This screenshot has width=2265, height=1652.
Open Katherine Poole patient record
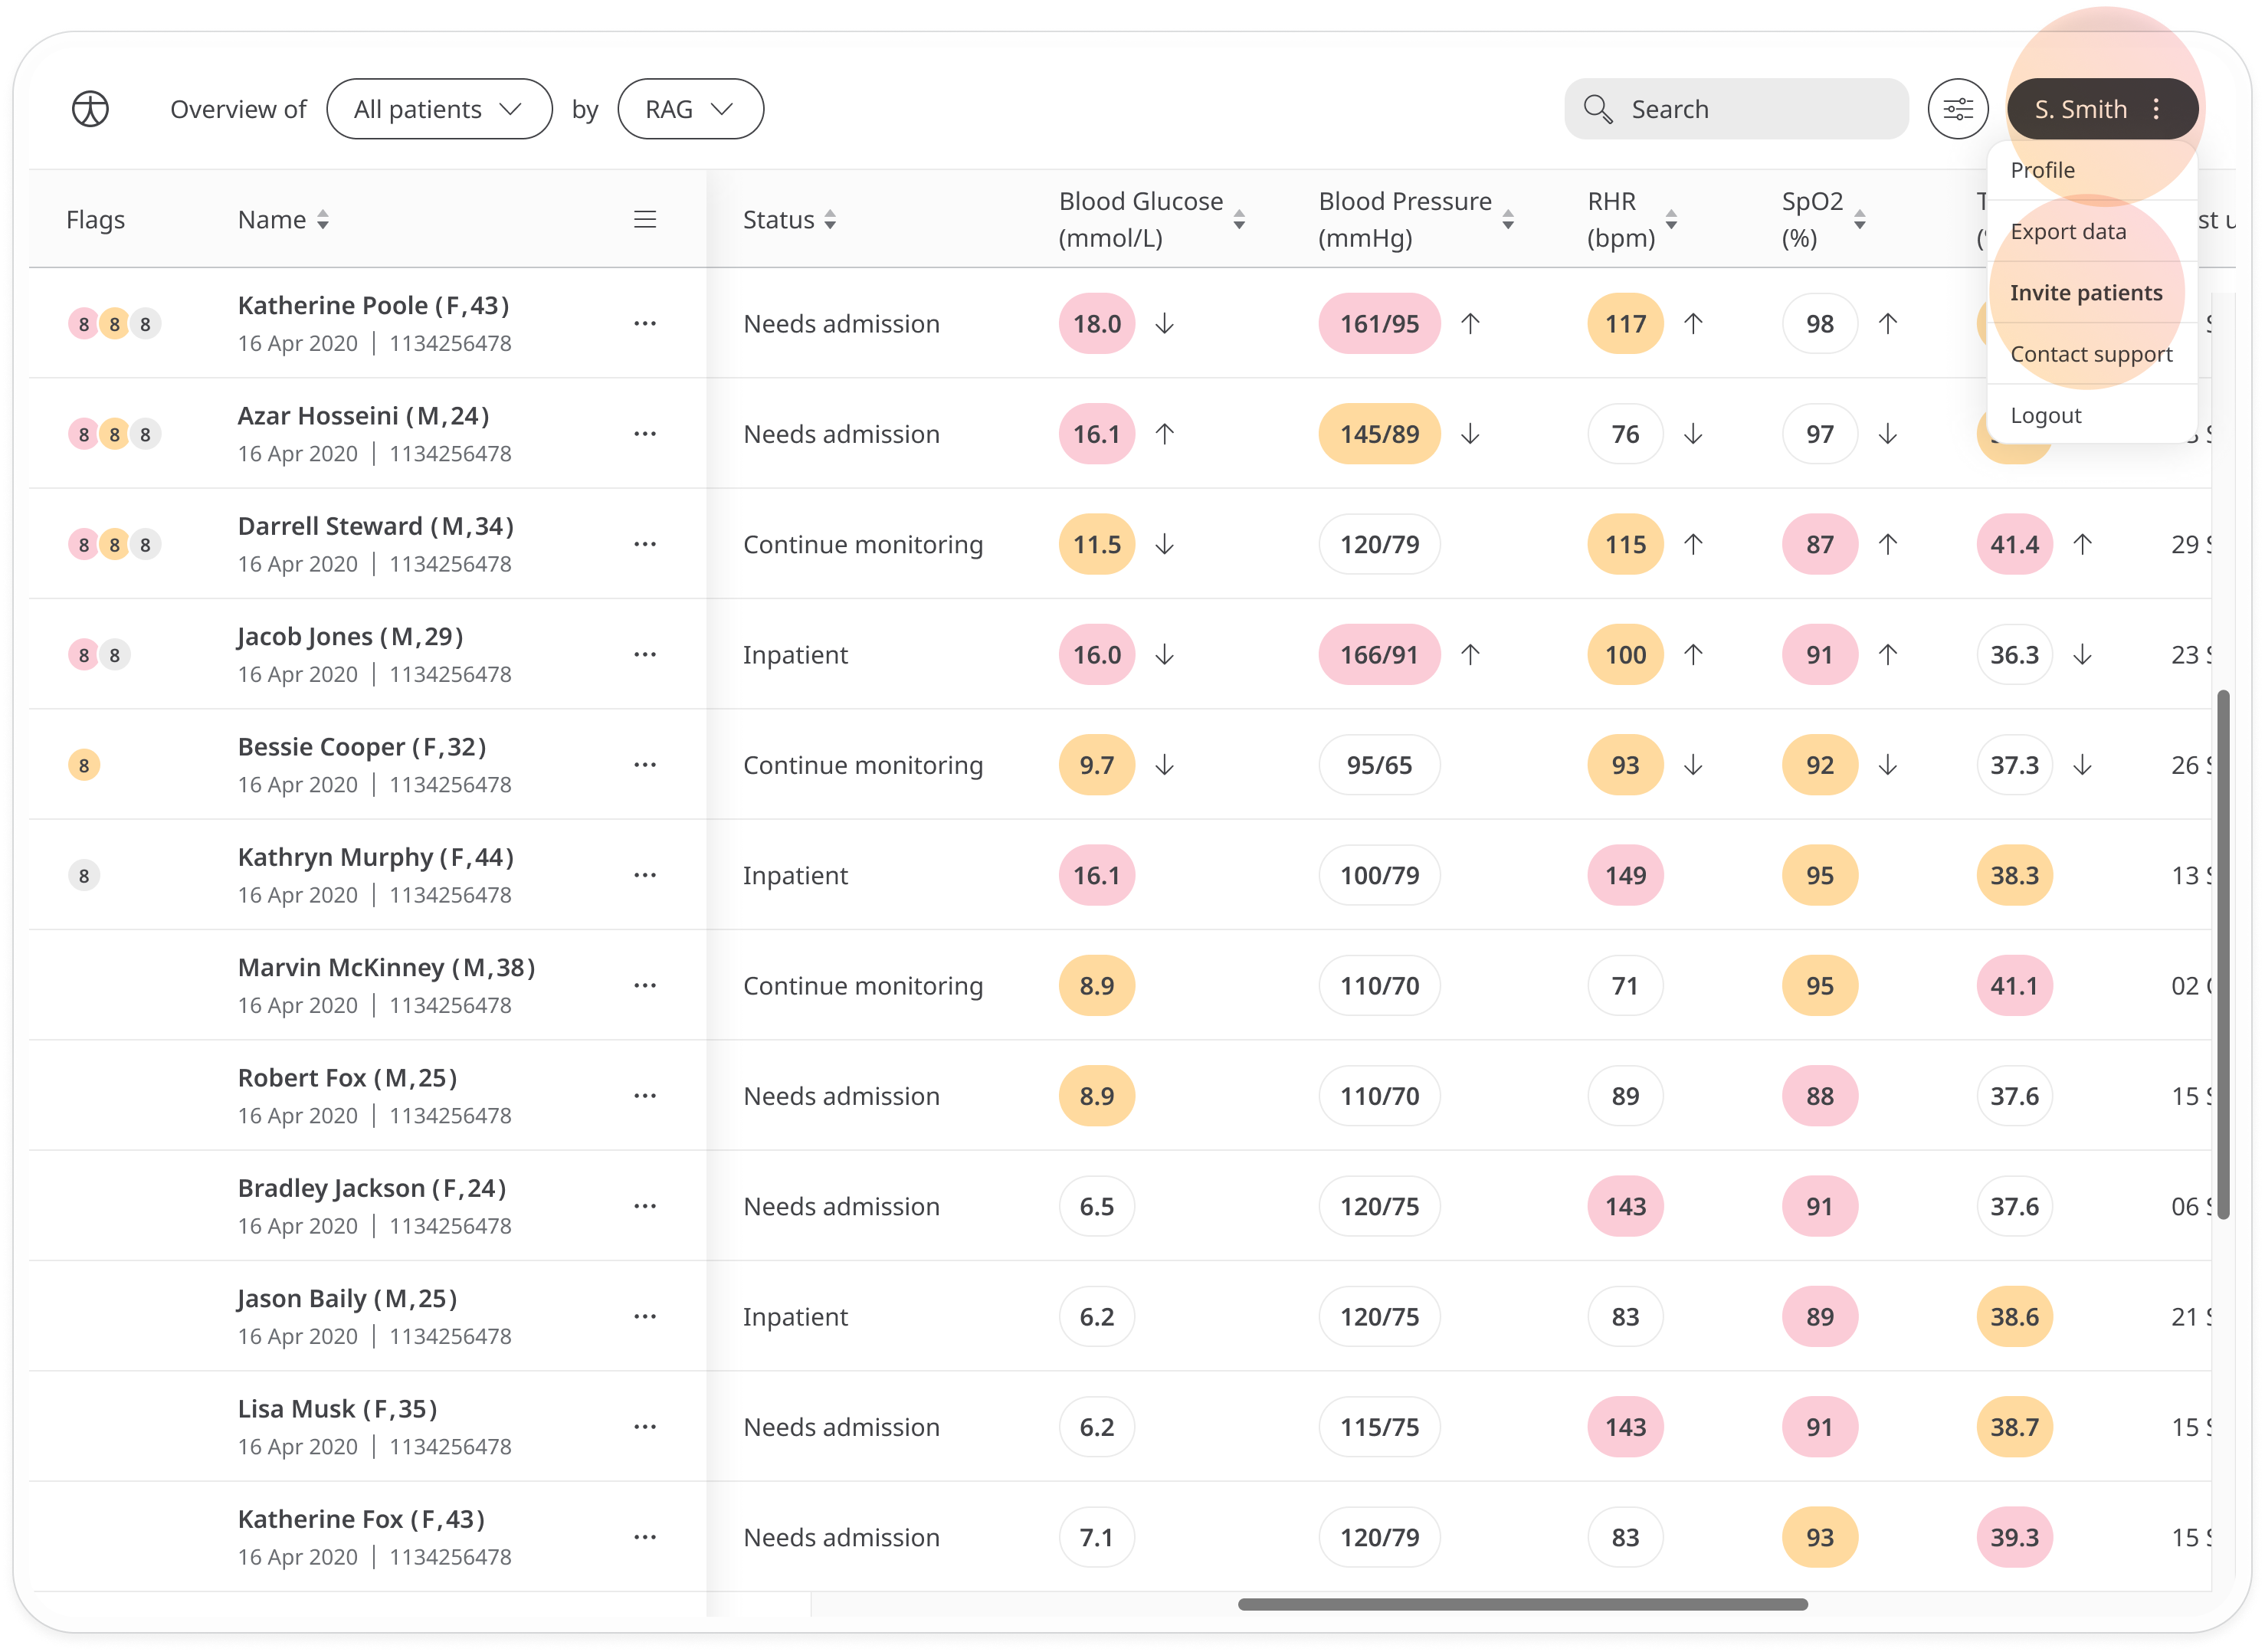pos(373,305)
